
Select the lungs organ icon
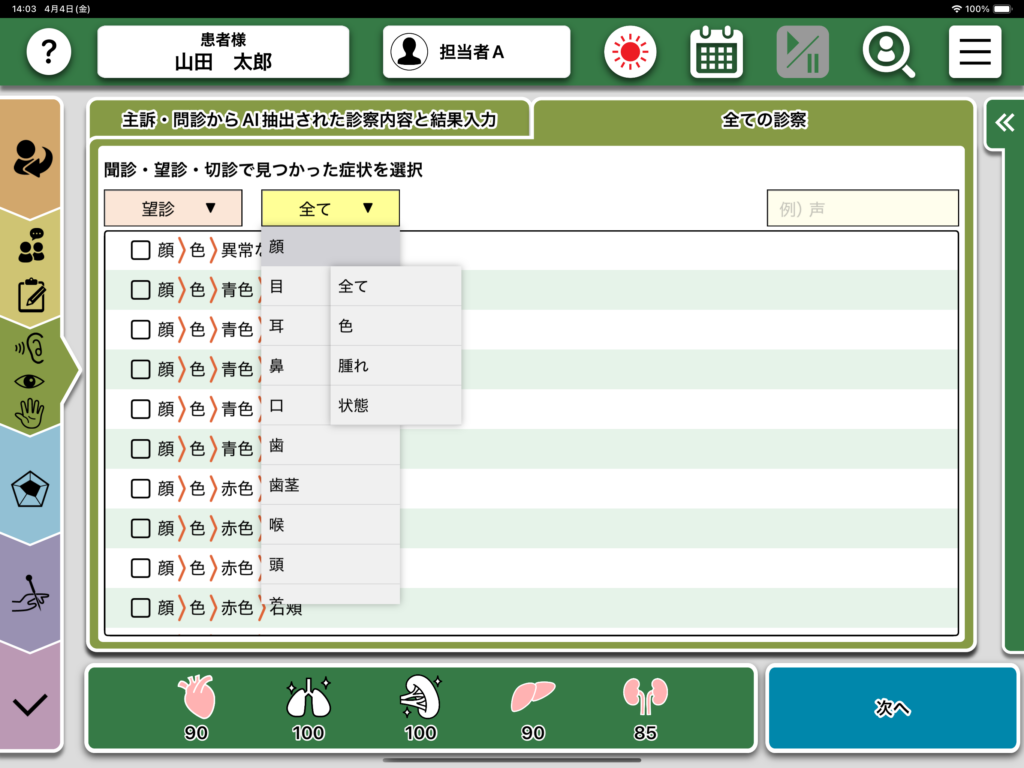(308, 698)
